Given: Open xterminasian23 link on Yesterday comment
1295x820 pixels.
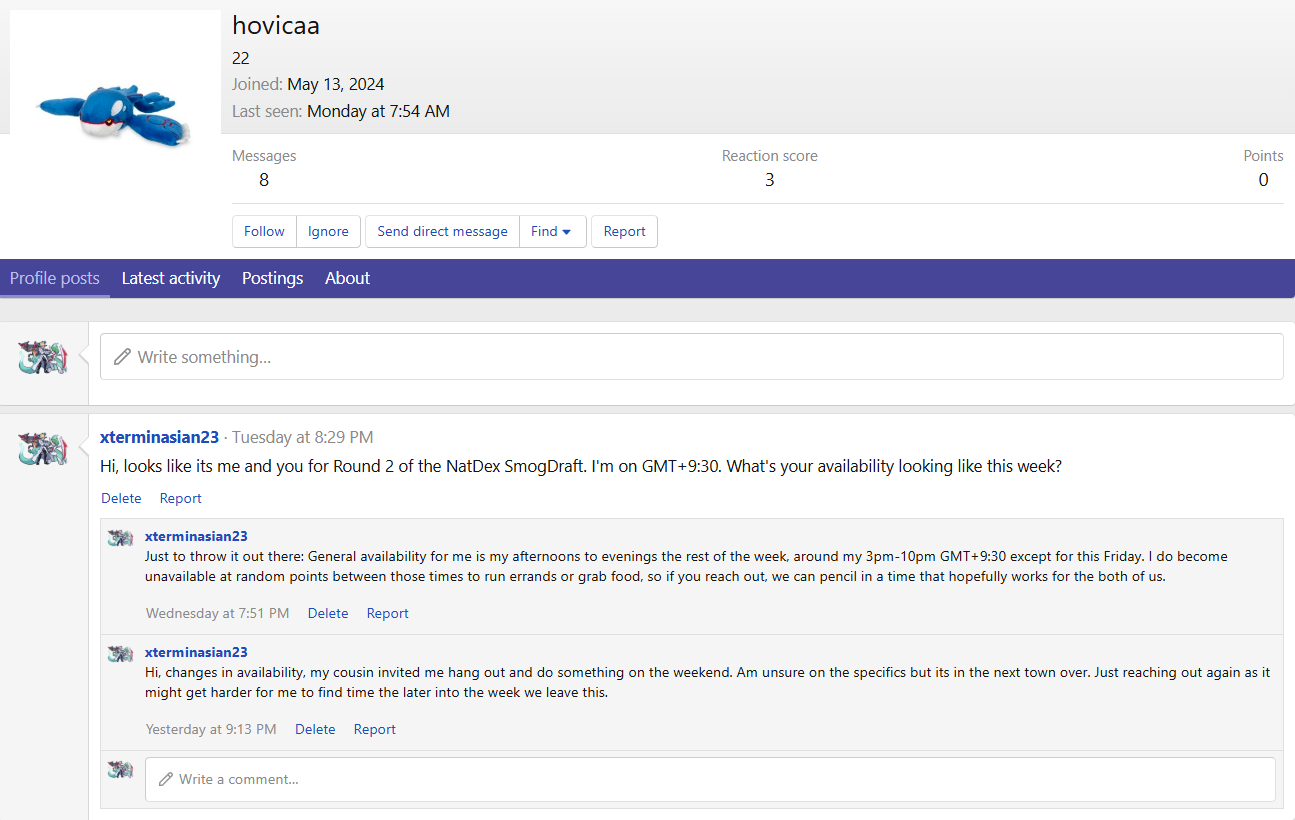Looking at the screenshot, I should [196, 652].
